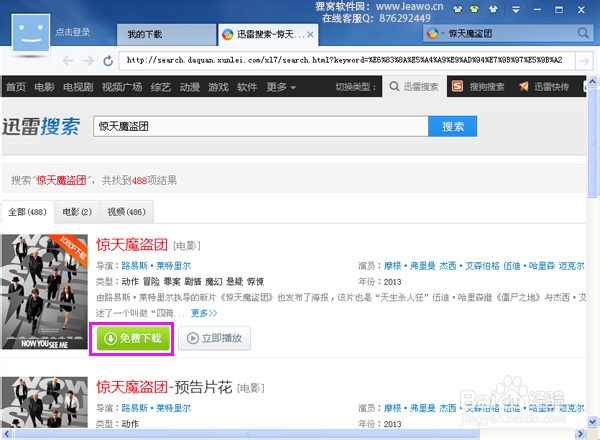The image size is (600, 440).
Task: Click the back navigation arrow
Action: 68,60
